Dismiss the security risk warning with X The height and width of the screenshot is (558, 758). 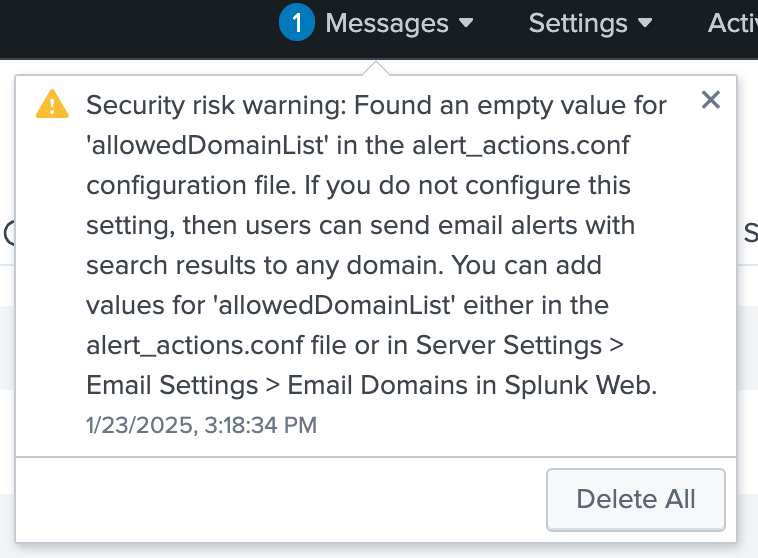(711, 100)
